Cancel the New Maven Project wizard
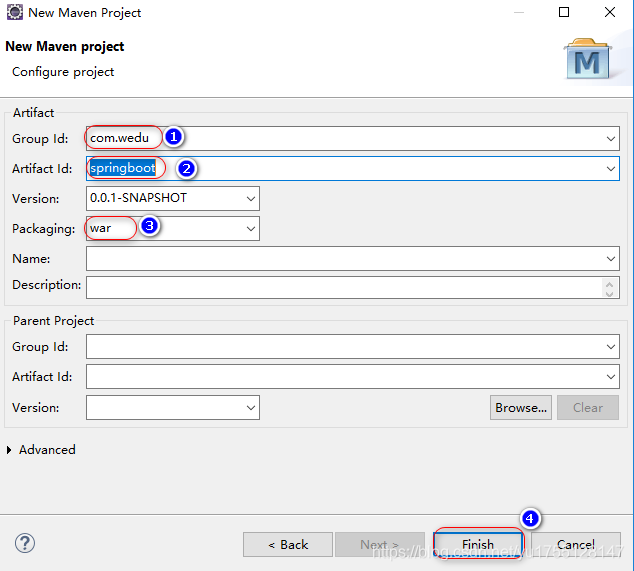Image resolution: width=634 pixels, height=571 pixels. [576, 544]
